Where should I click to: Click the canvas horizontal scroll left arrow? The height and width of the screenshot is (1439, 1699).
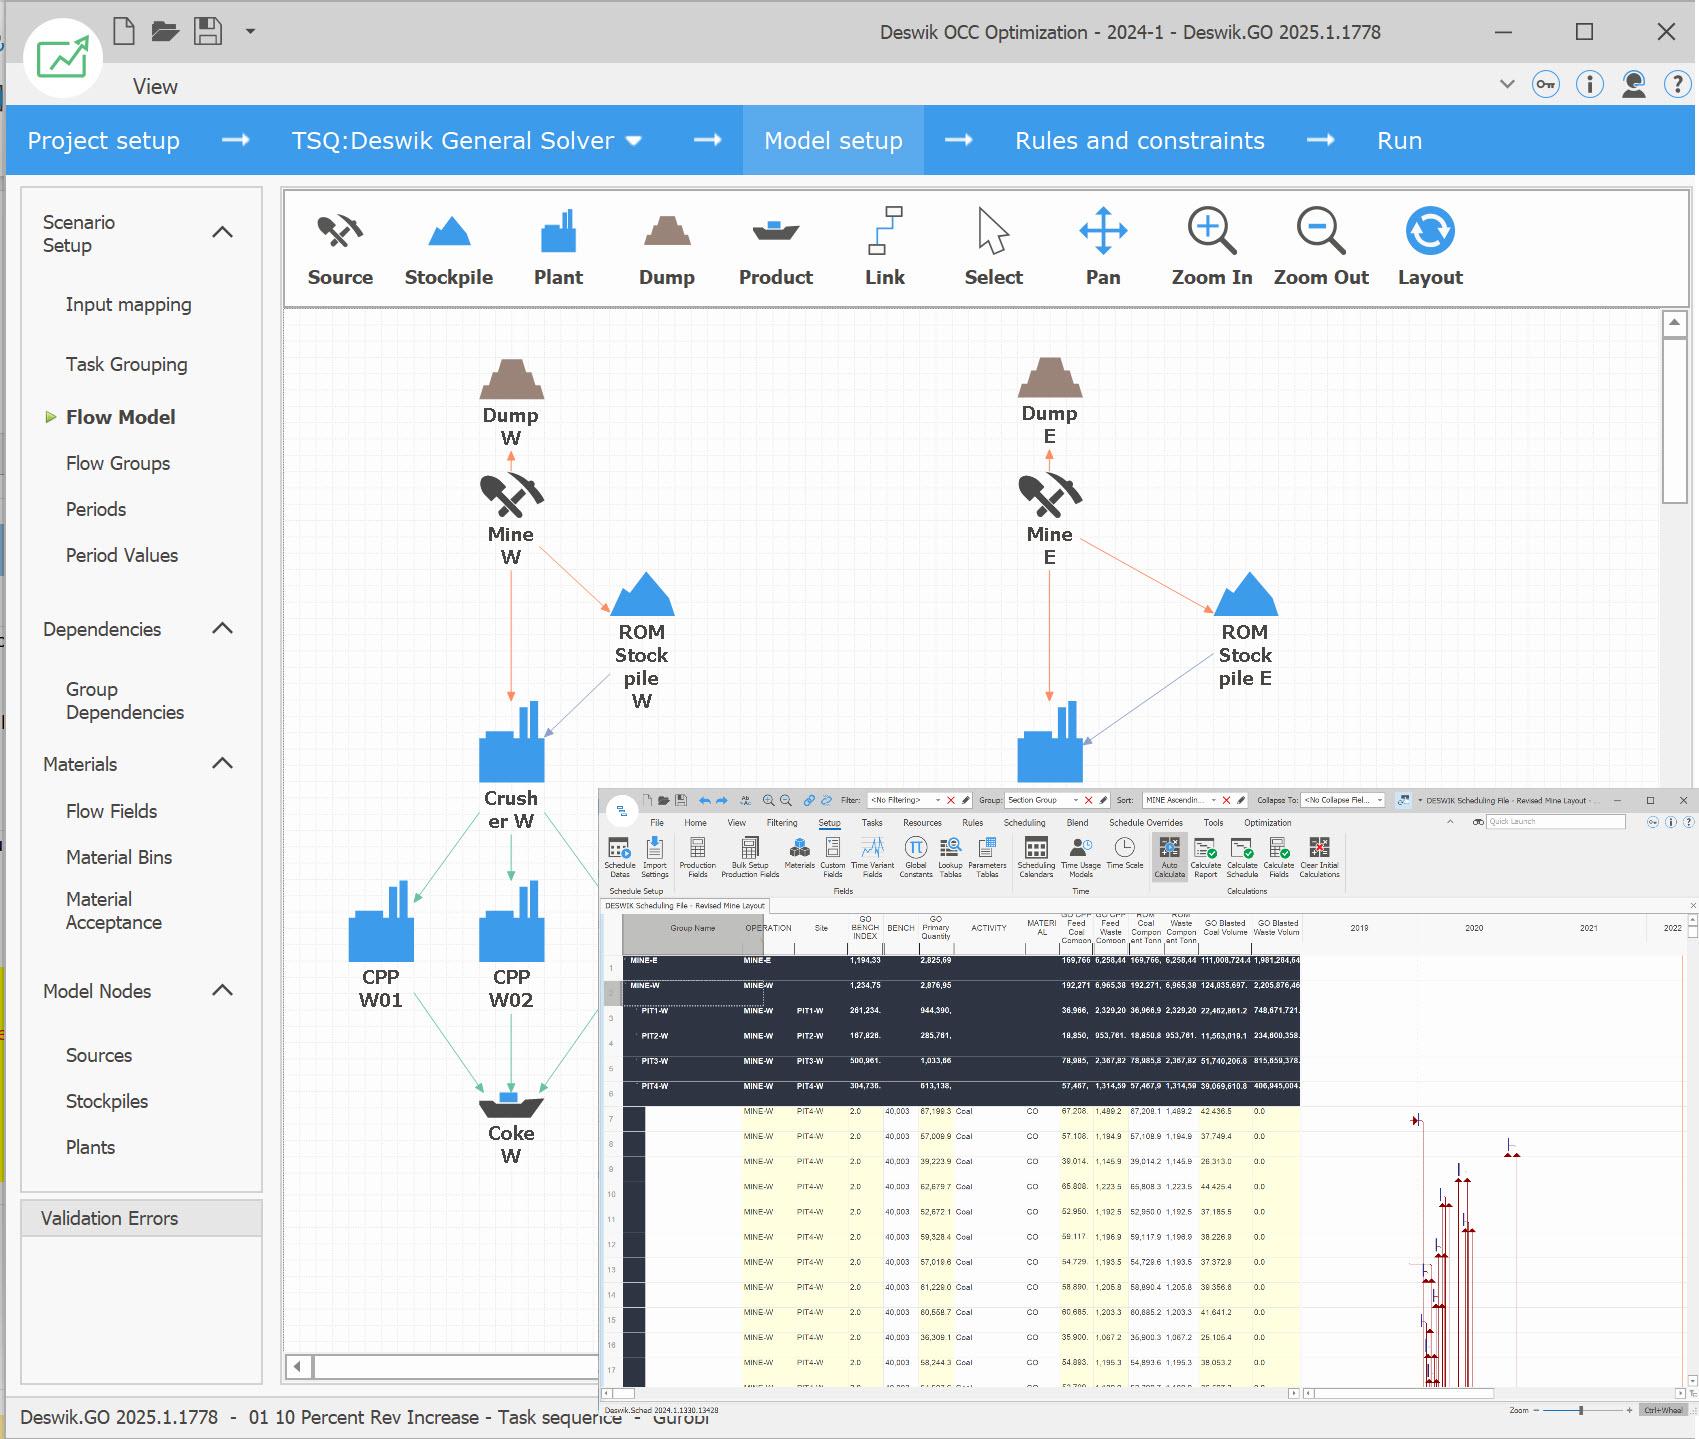(x=298, y=1365)
